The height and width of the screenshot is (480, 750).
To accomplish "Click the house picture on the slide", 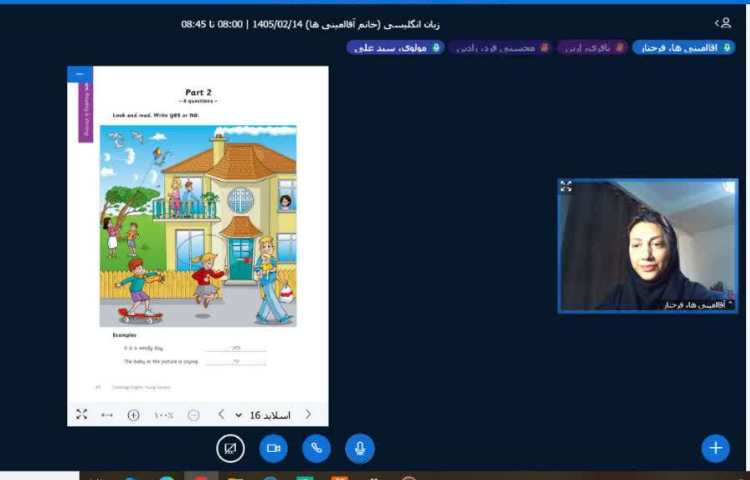I will [198, 226].
